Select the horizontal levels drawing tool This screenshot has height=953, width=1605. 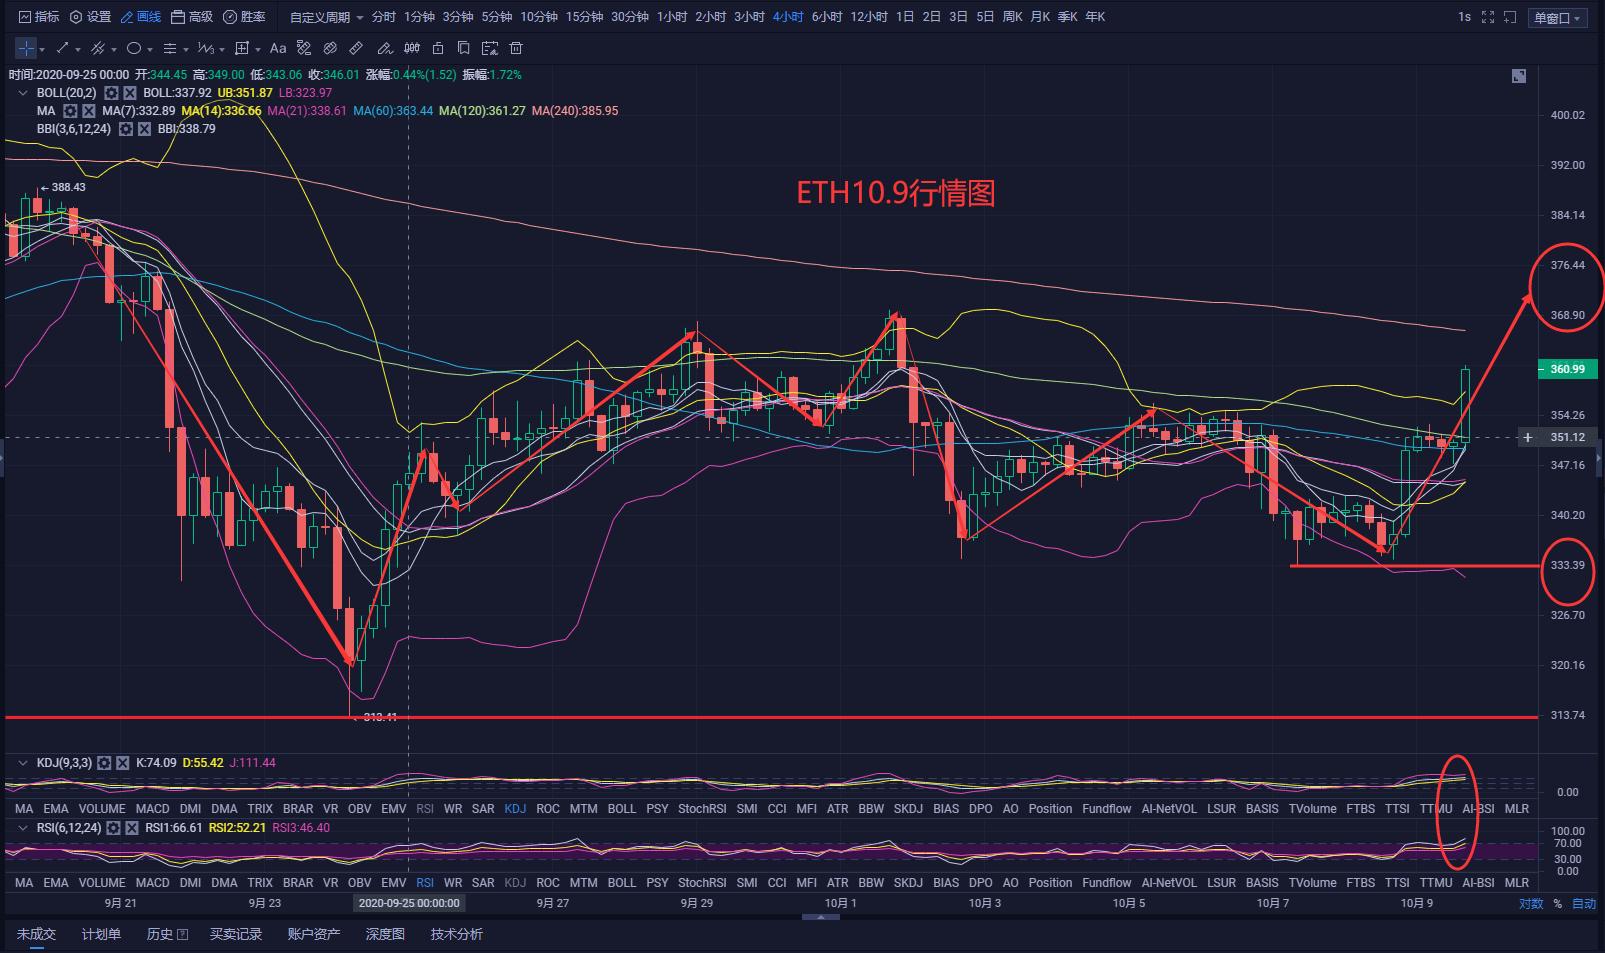[170, 48]
